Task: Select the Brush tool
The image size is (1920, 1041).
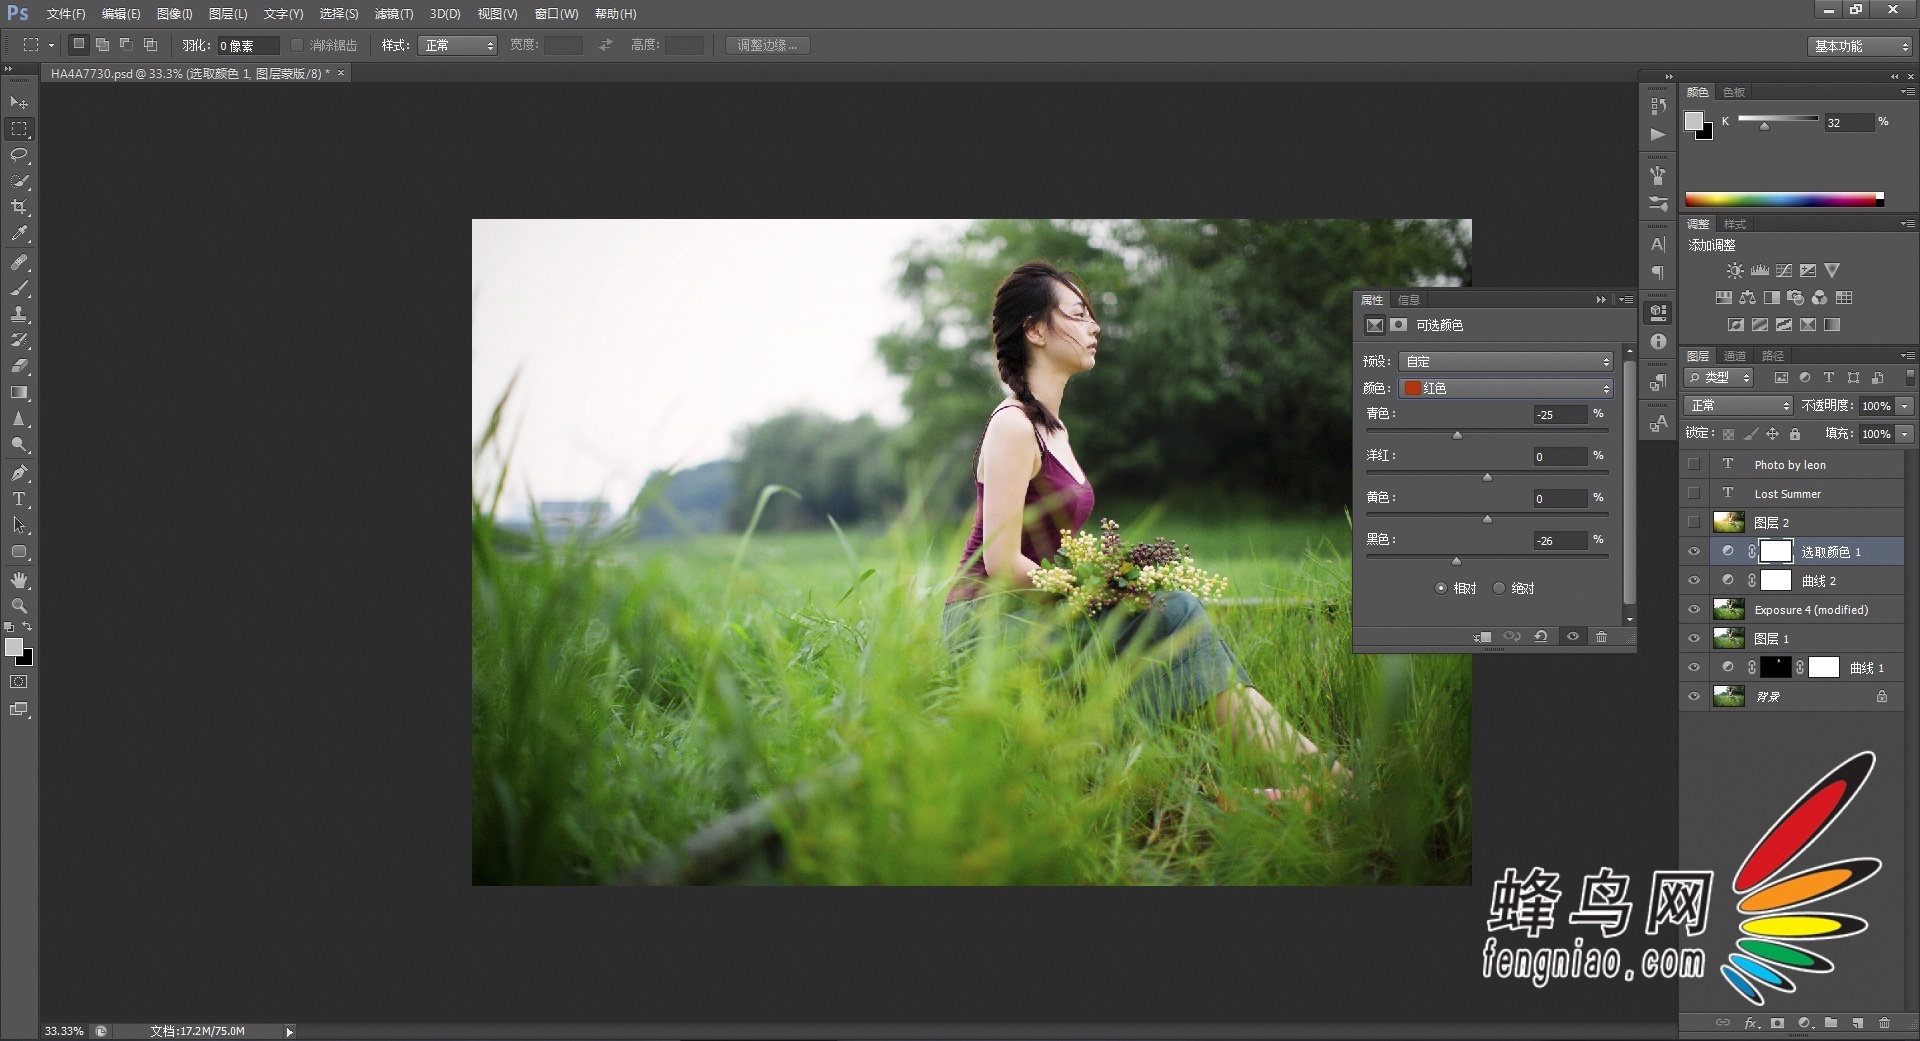Action: [19, 288]
